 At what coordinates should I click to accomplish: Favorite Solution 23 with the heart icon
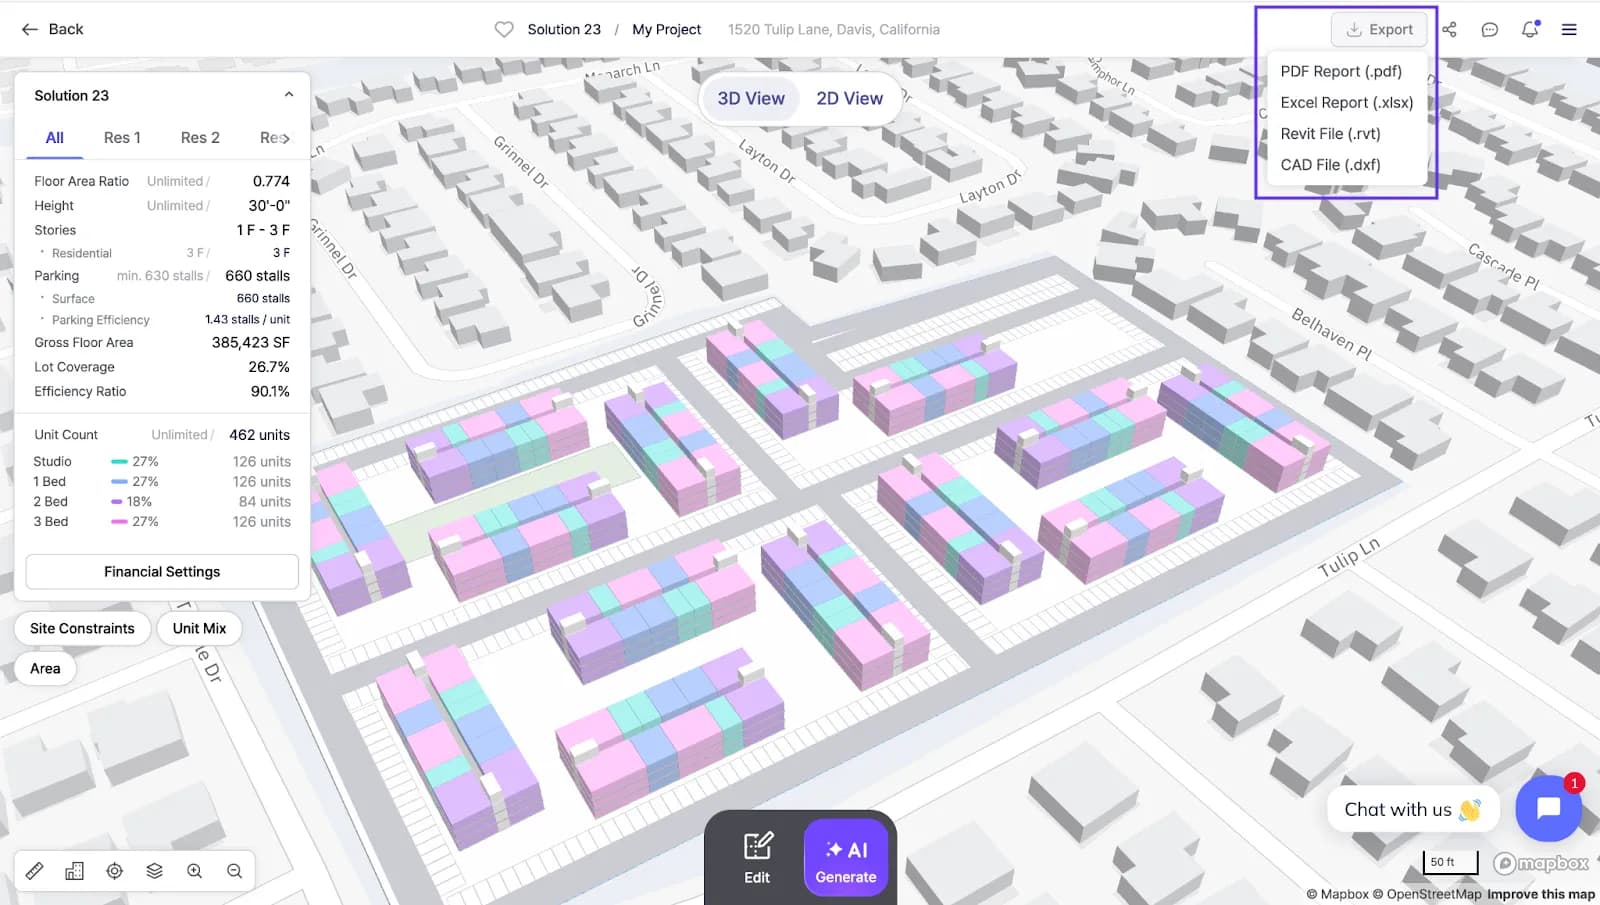(x=504, y=30)
